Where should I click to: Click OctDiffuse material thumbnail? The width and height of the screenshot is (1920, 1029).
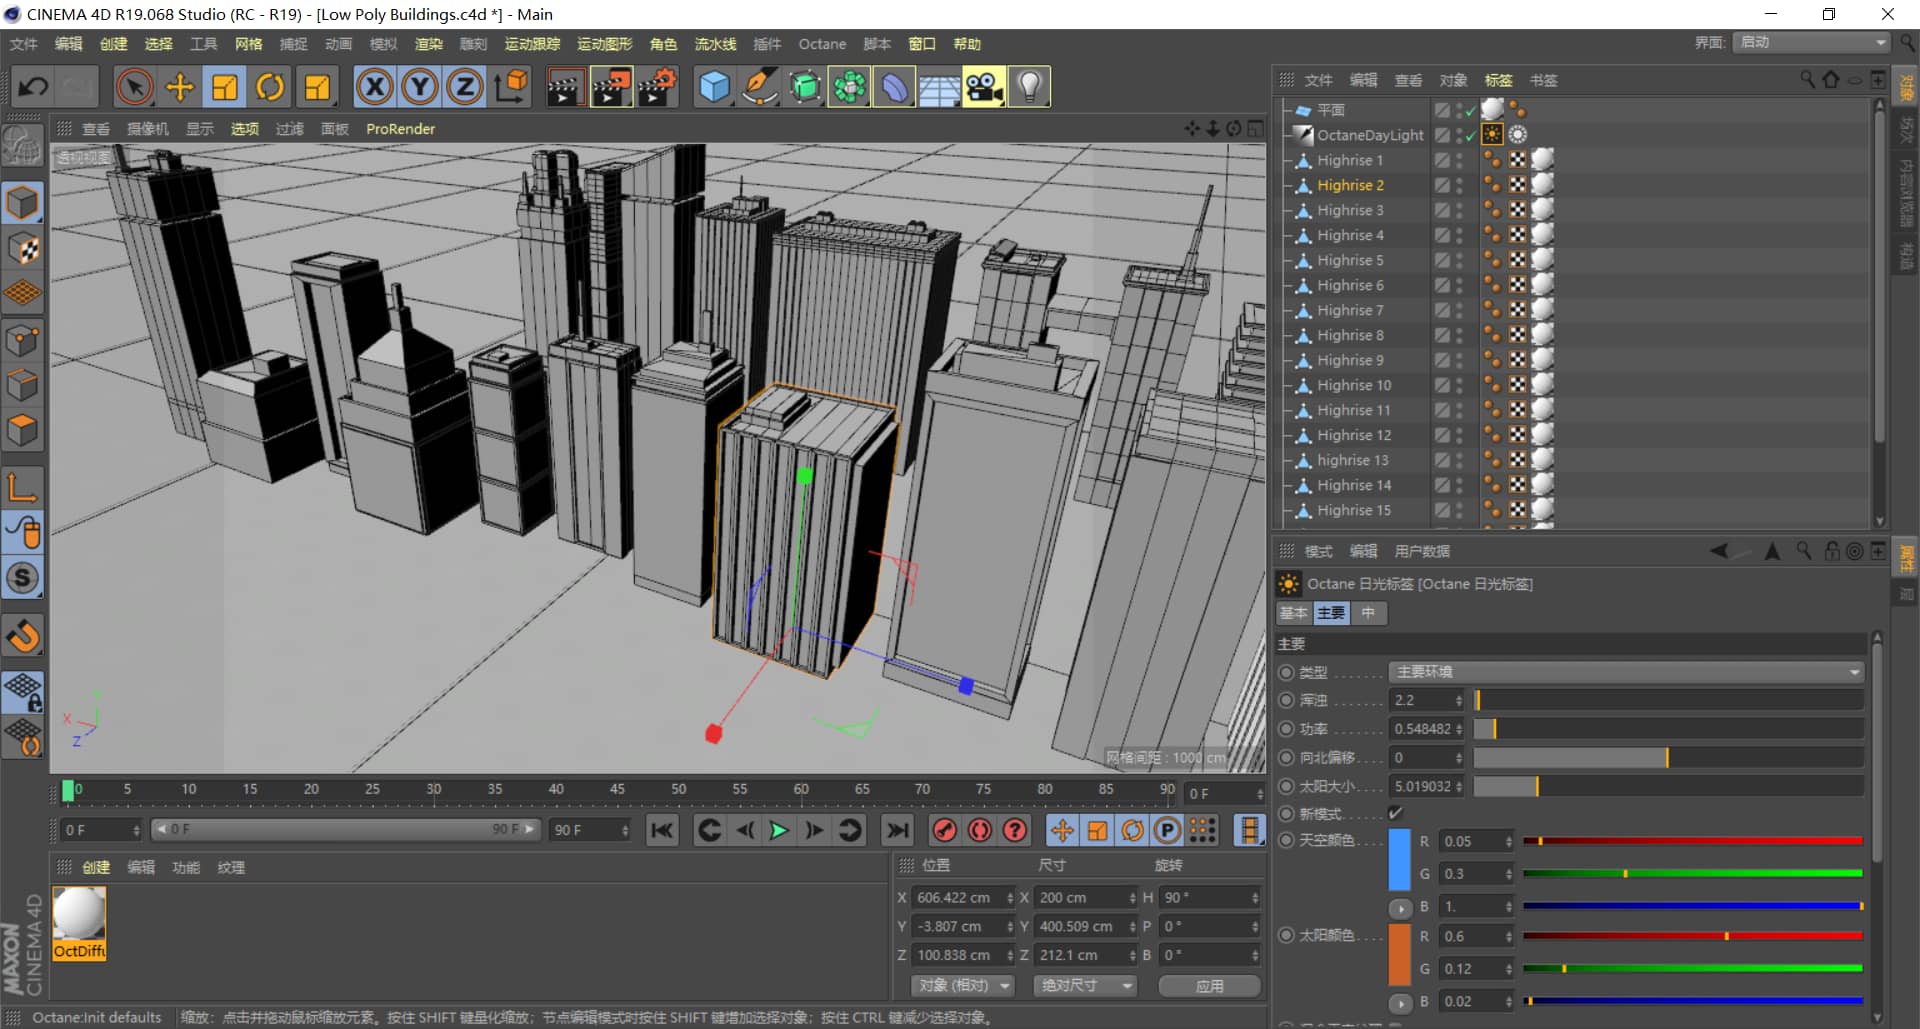pos(79,914)
